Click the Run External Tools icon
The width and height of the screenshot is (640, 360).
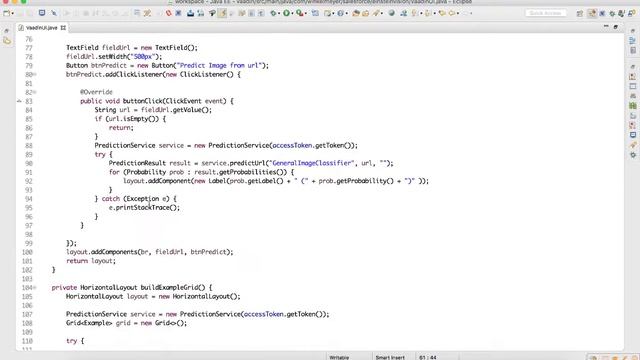pos(300,13)
